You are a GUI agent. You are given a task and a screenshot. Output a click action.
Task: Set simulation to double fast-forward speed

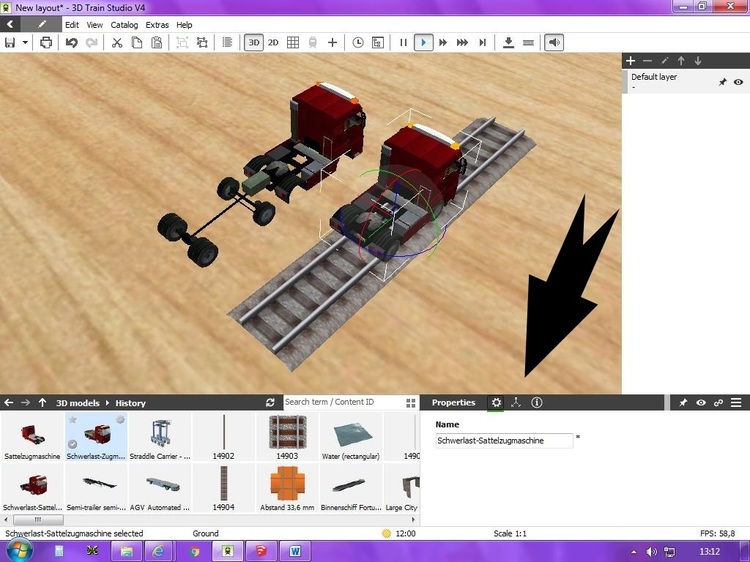443,43
